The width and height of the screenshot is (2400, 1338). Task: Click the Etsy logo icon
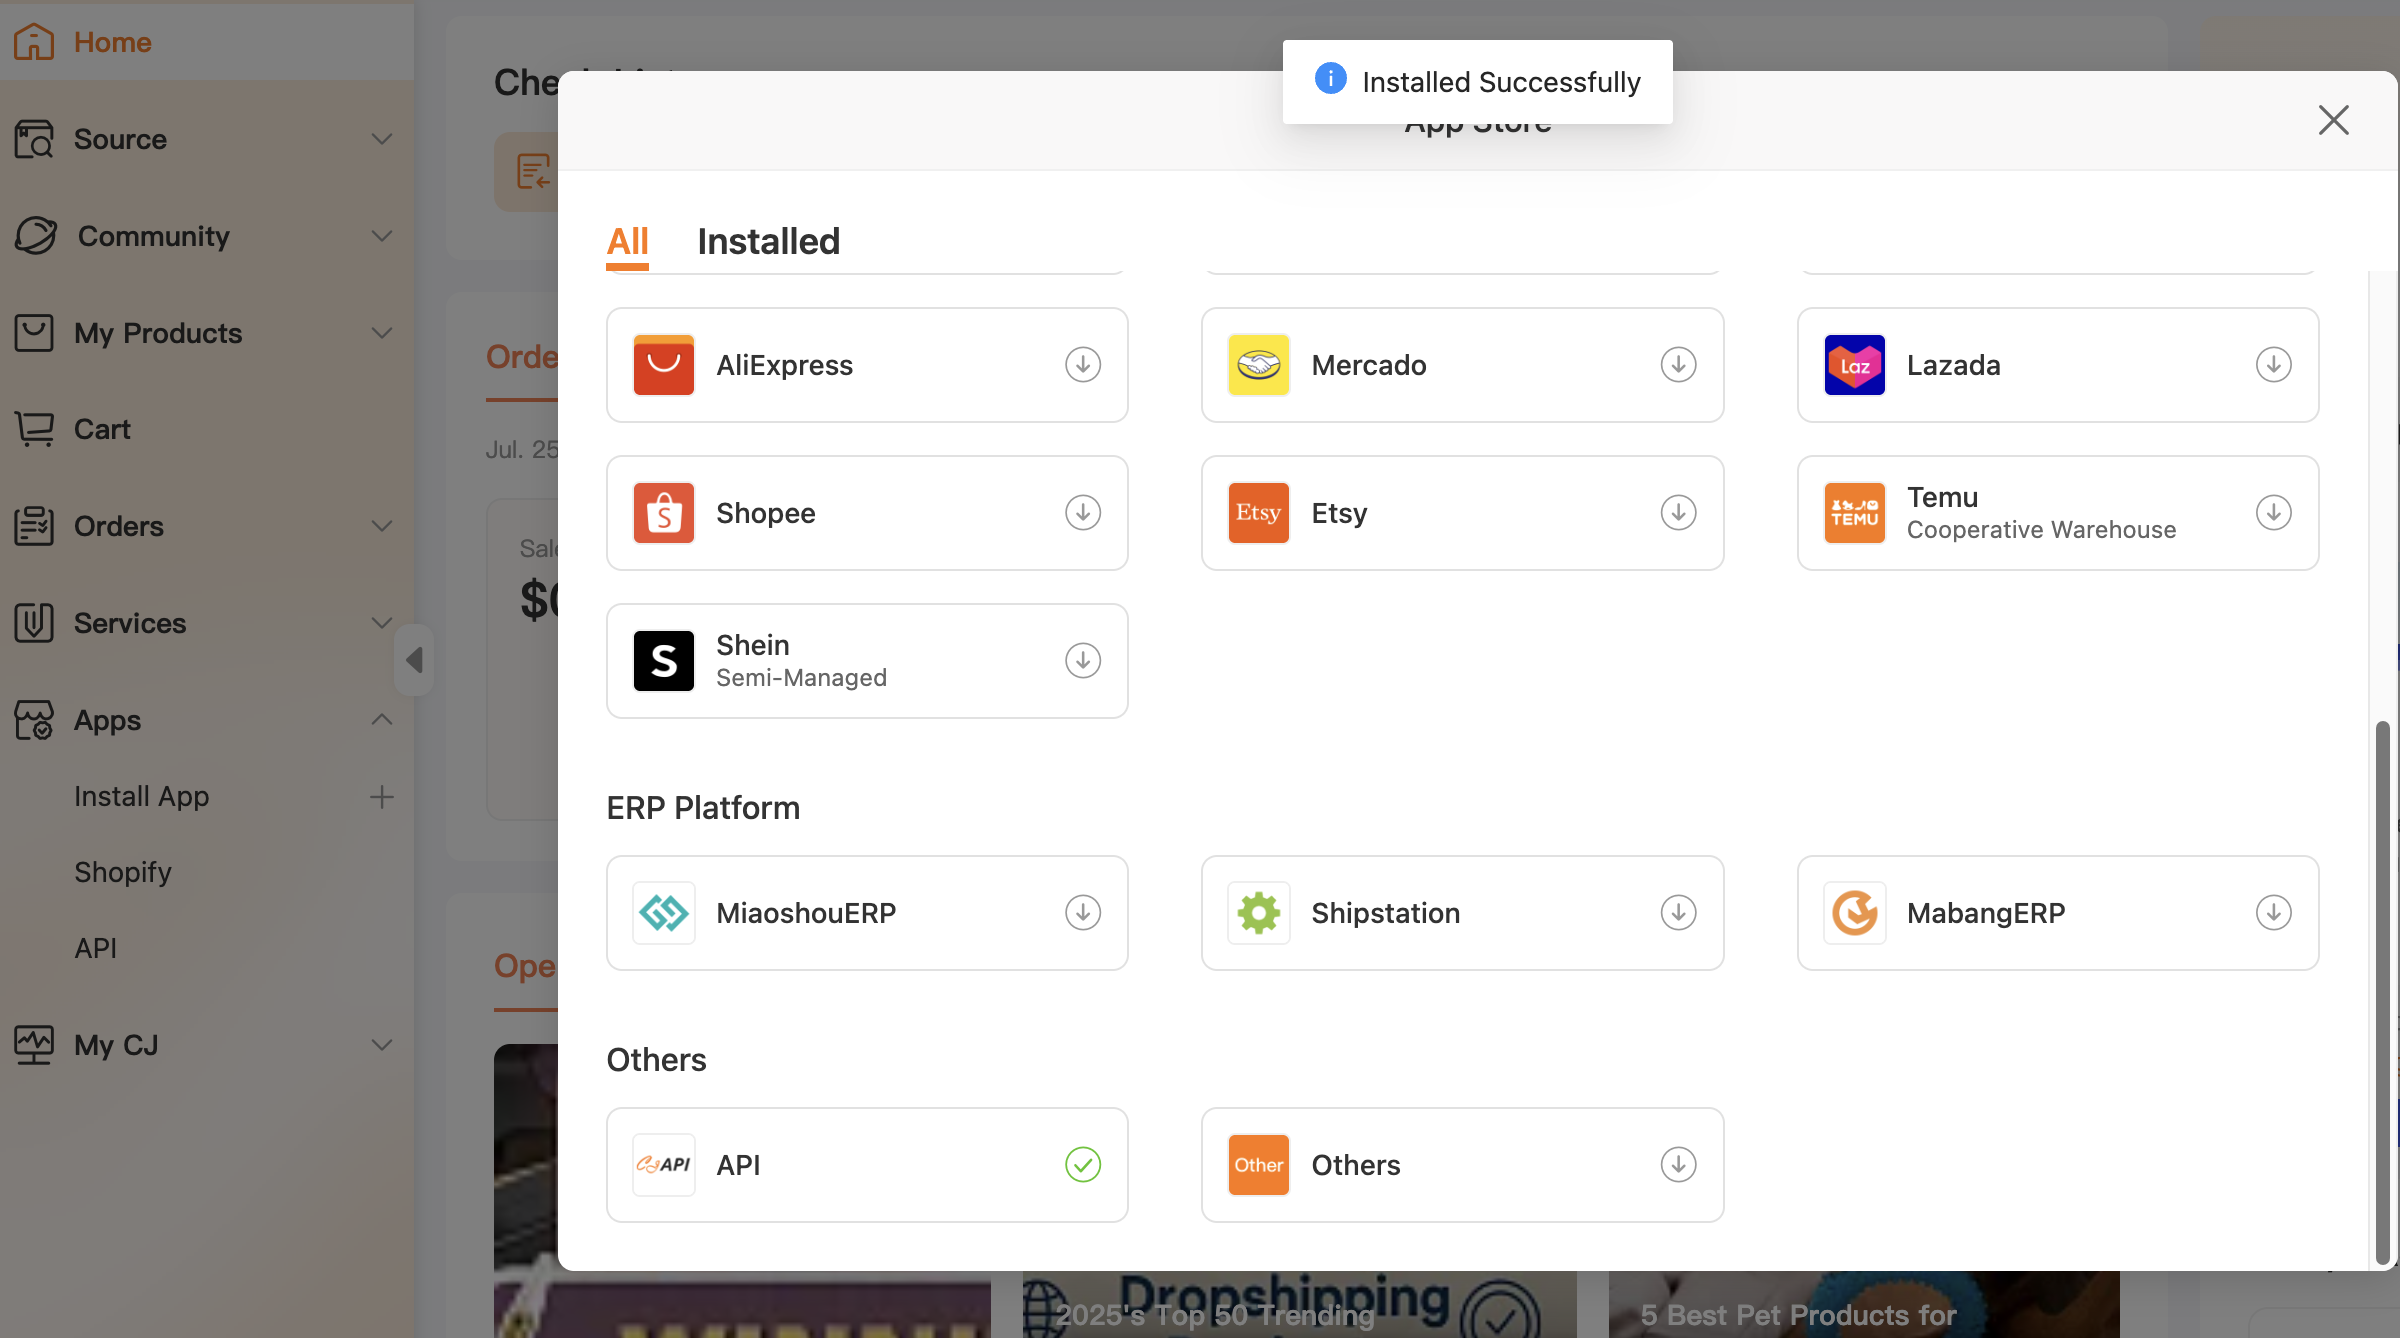click(x=1259, y=513)
